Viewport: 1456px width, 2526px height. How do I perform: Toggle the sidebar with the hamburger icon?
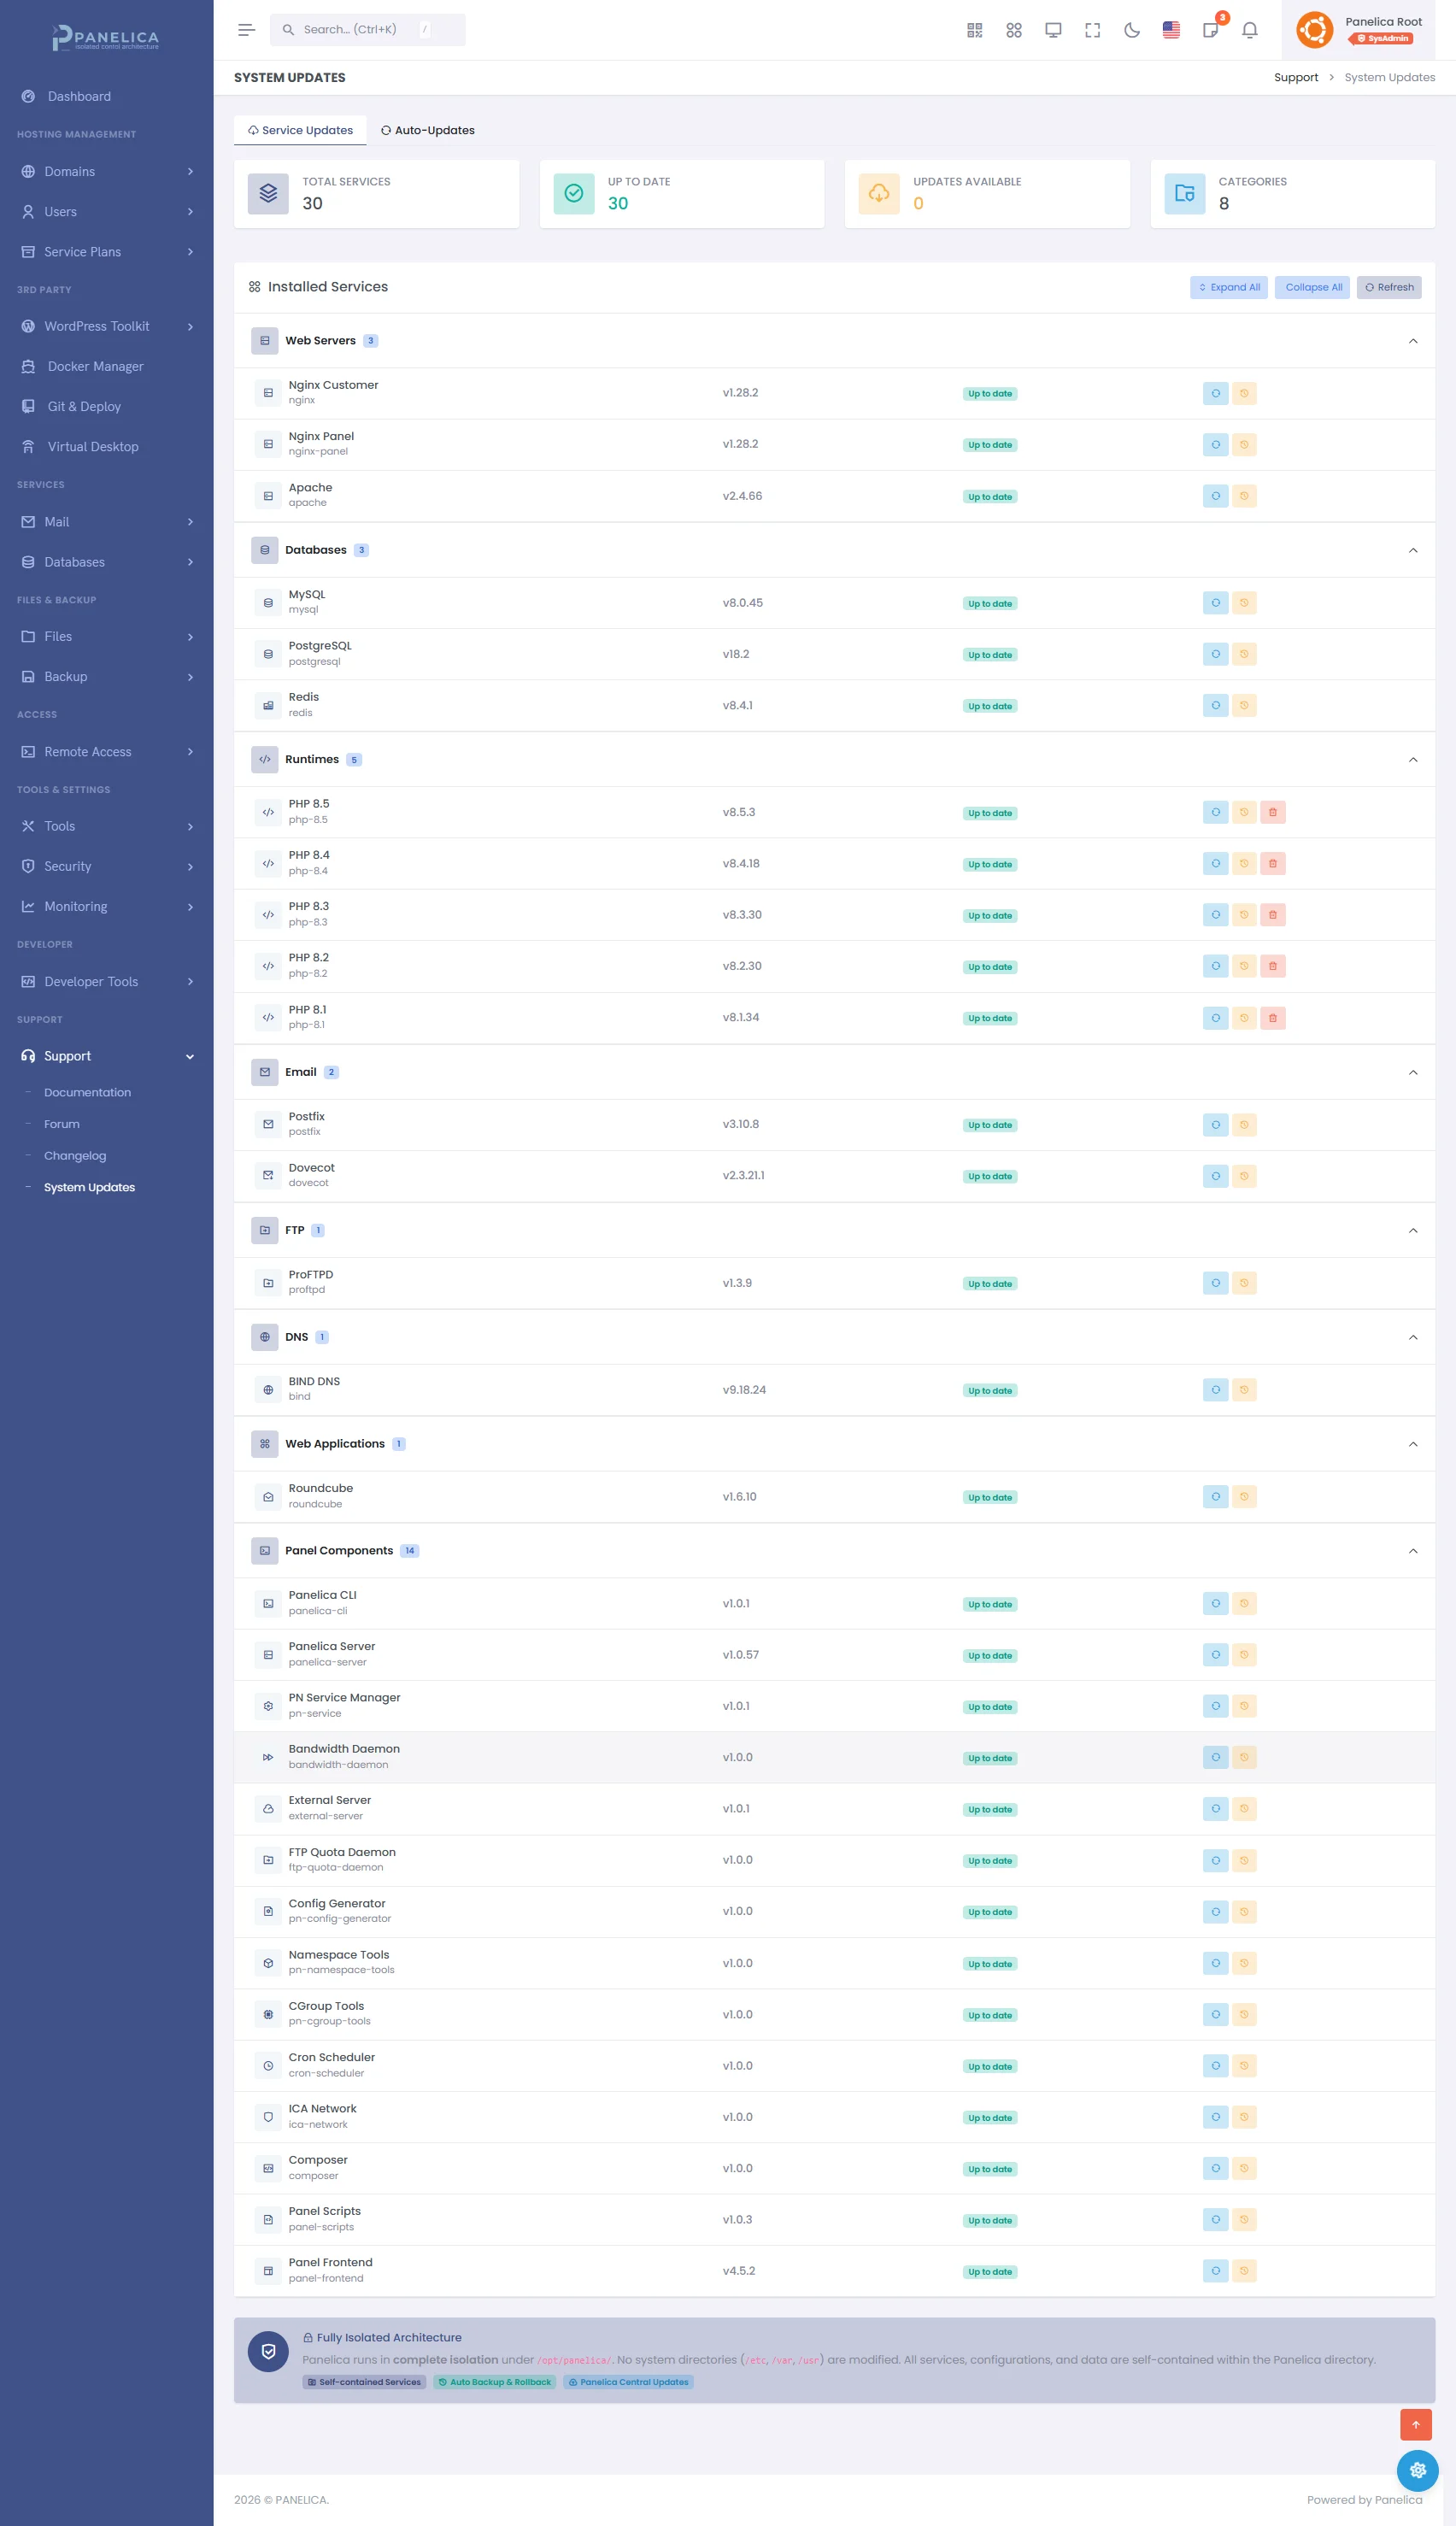pyautogui.click(x=246, y=30)
